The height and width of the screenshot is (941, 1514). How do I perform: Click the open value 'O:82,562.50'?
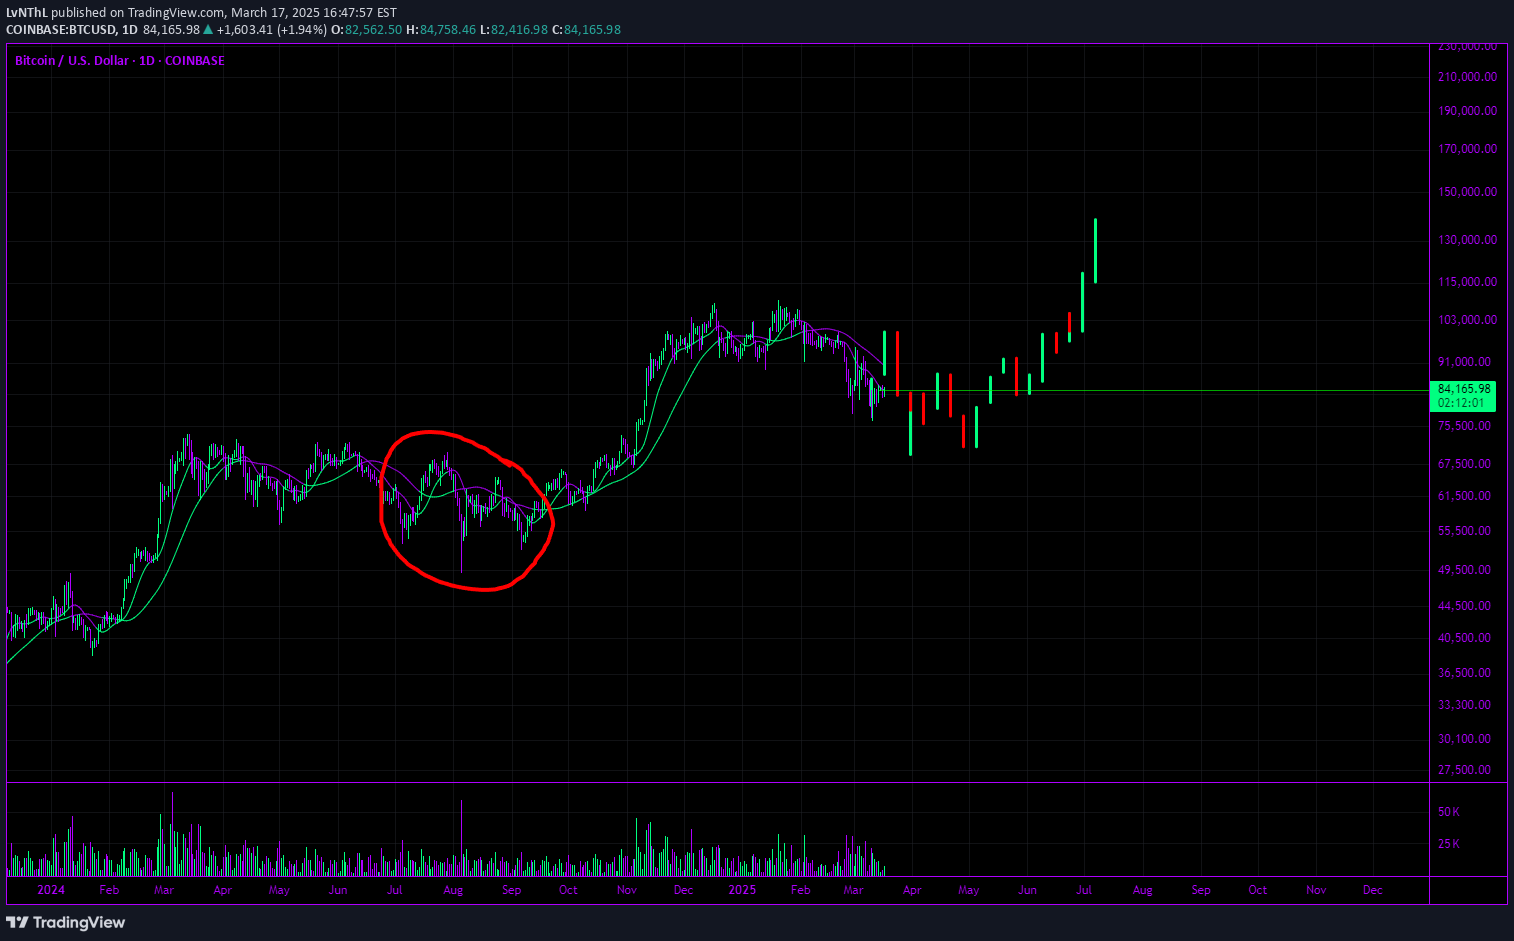(x=367, y=30)
